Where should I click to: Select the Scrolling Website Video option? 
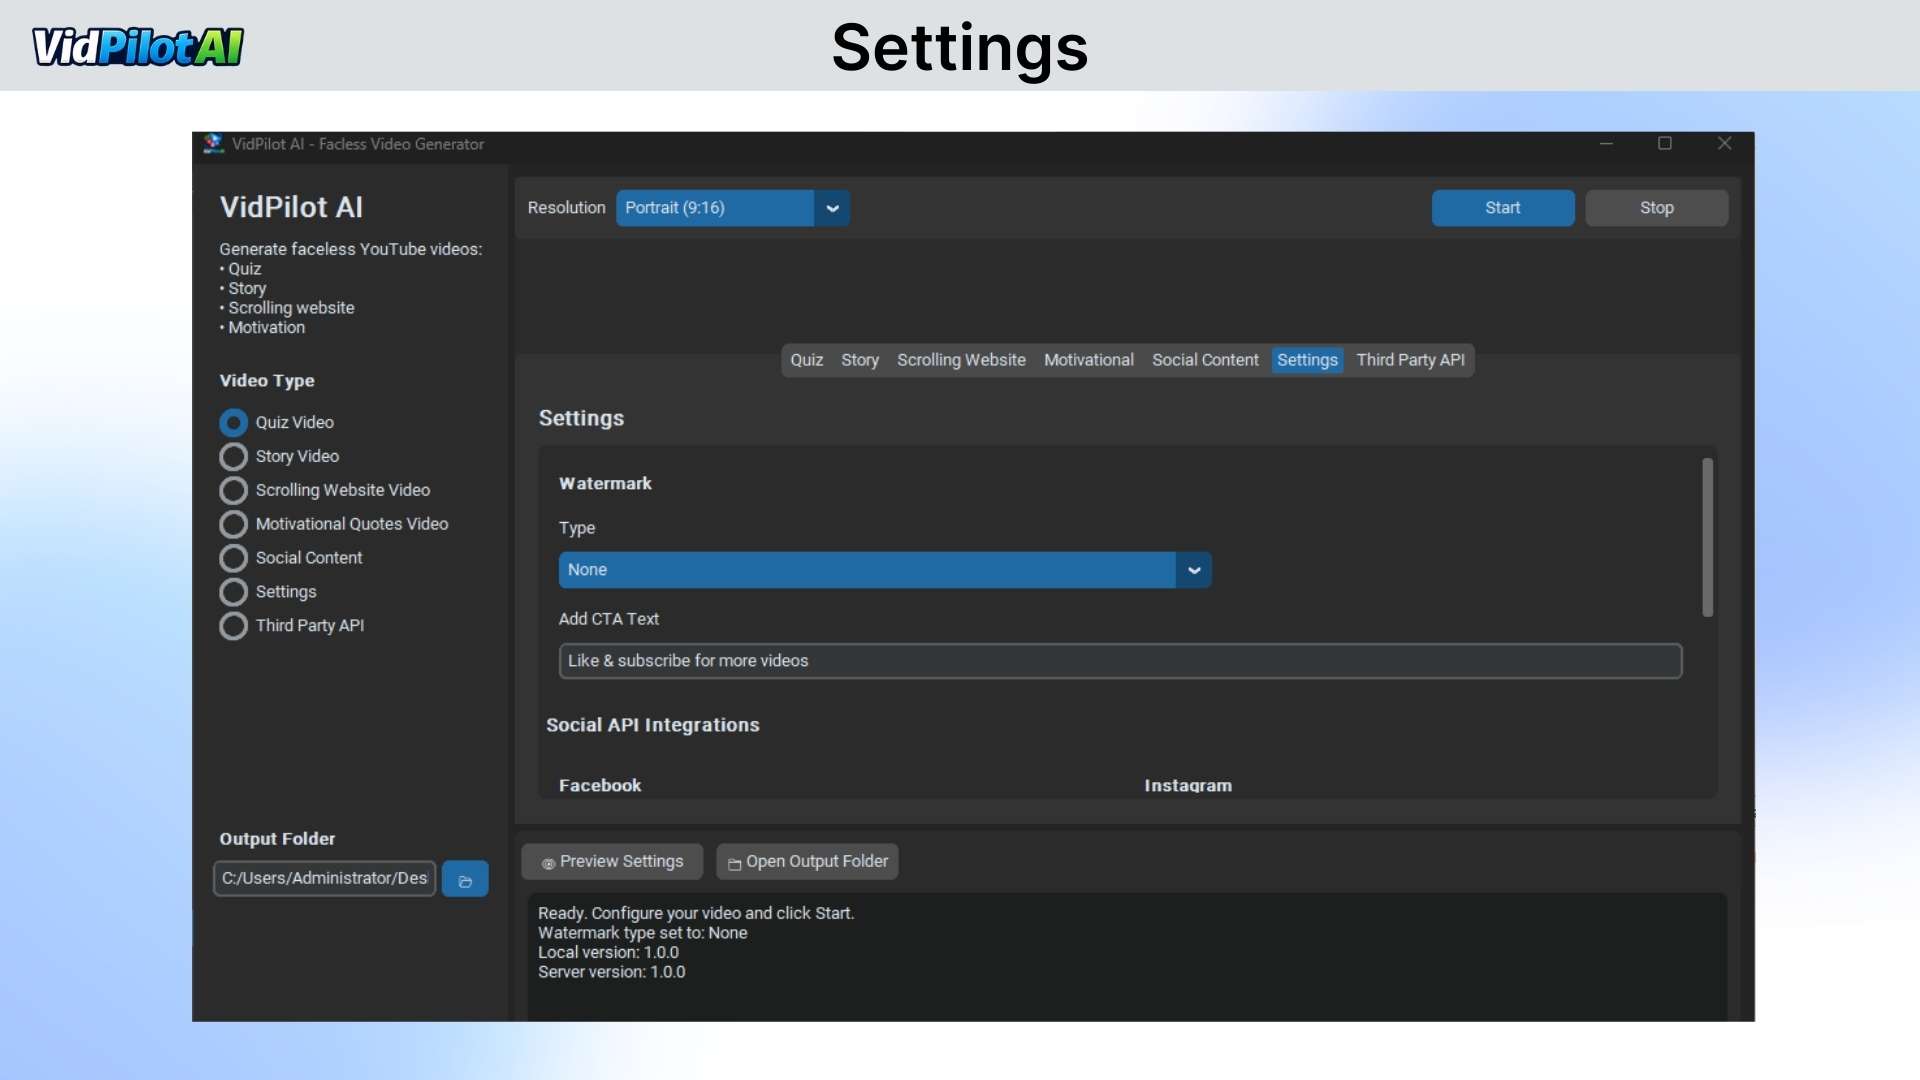coord(234,491)
